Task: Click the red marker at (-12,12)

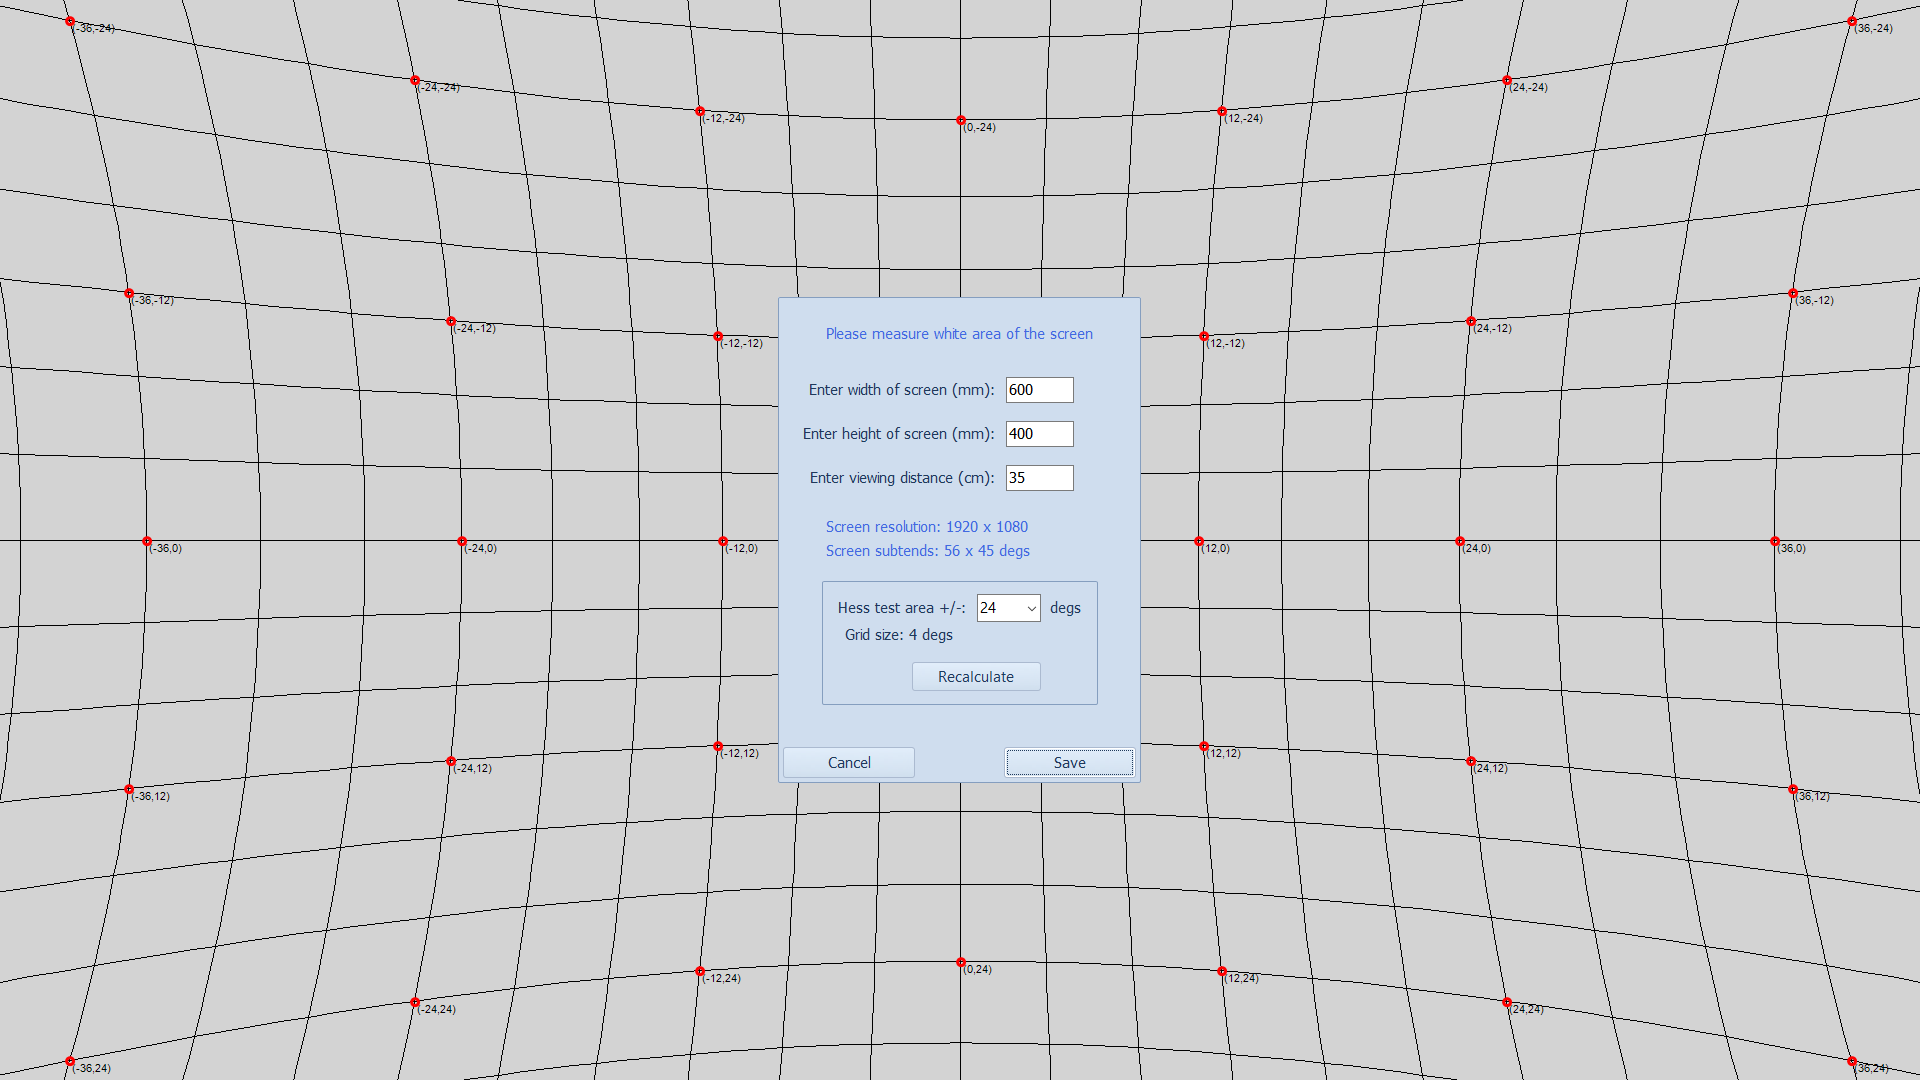Action: click(718, 746)
